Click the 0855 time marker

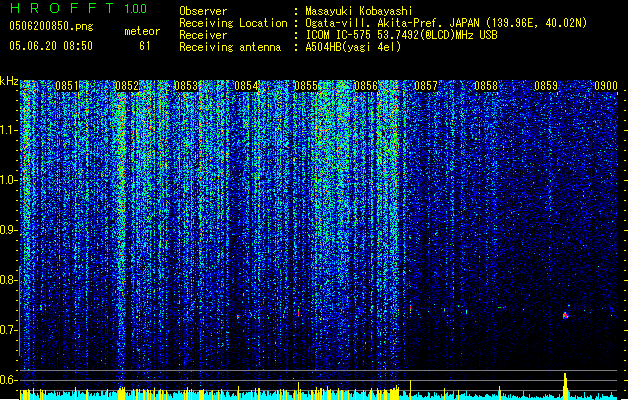point(306,86)
